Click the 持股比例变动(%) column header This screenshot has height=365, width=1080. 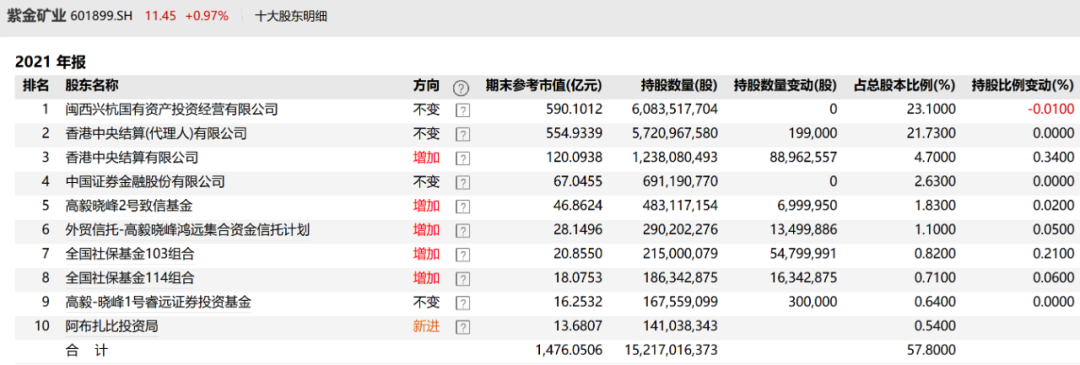point(1022,86)
